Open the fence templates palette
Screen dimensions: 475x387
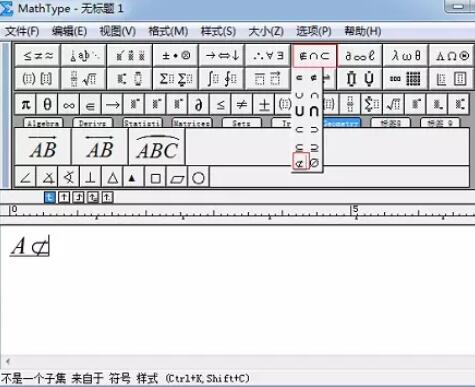[x=37, y=79]
